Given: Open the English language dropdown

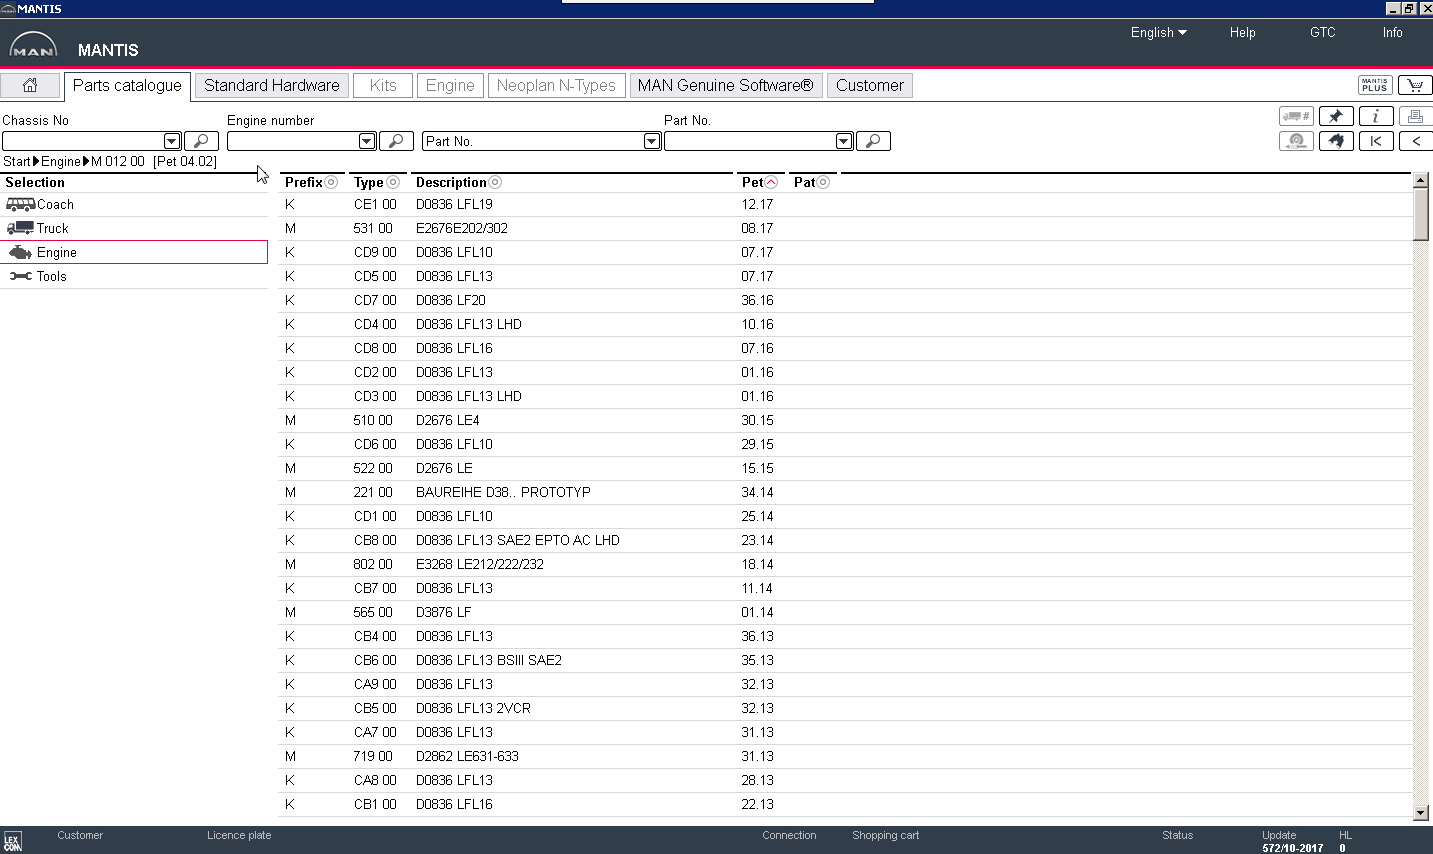Looking at the screenshot, I should click(x=1158, y=32).
